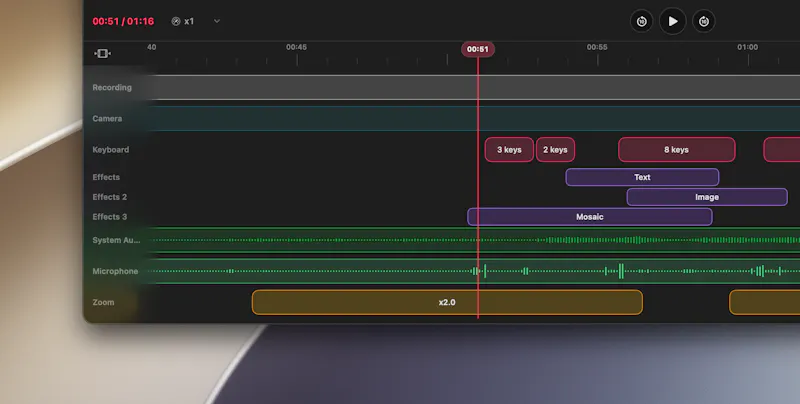This screenshot has height=404, width=800.
Task: Skip back 10 seconds
Action: tap(641, 21)
